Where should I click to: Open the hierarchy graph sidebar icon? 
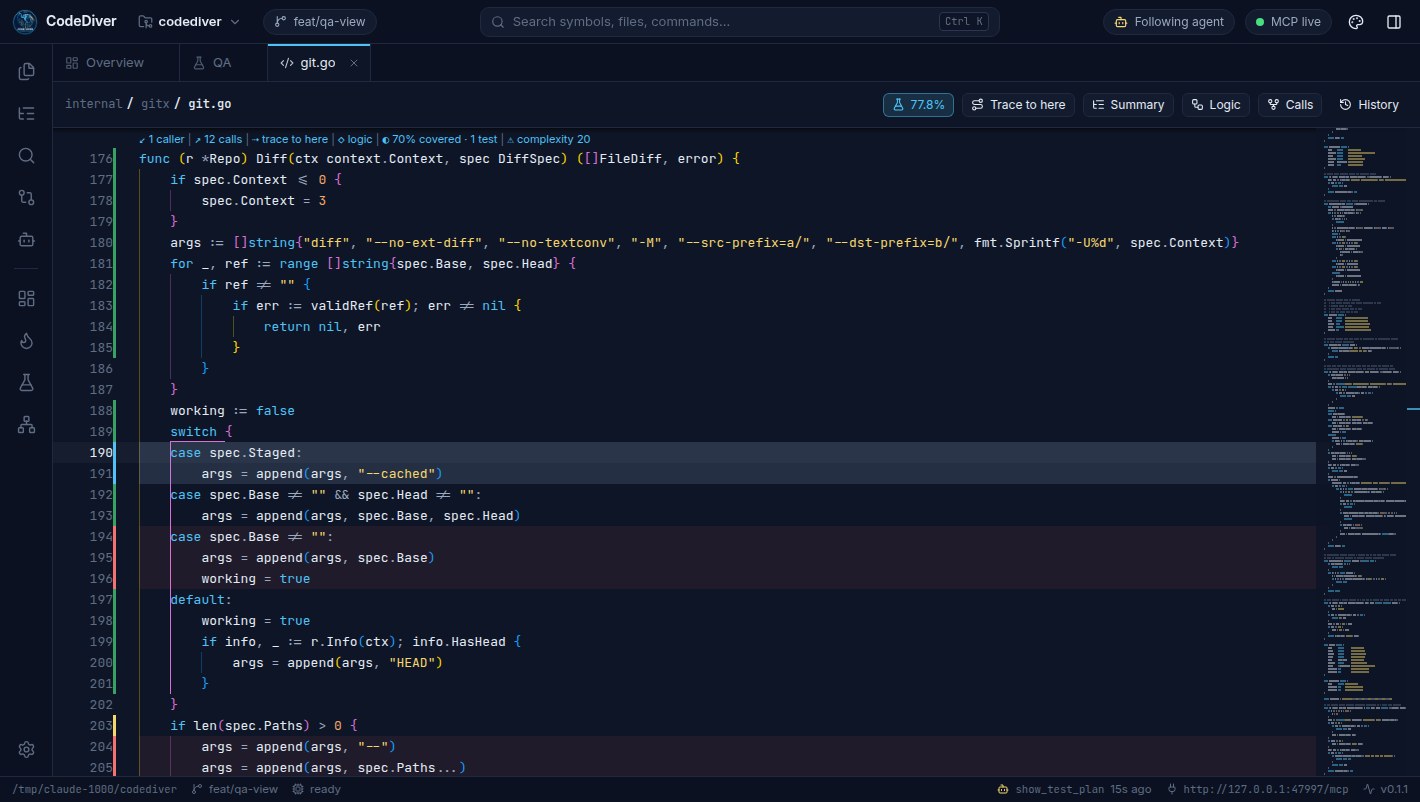pos(27,424)
